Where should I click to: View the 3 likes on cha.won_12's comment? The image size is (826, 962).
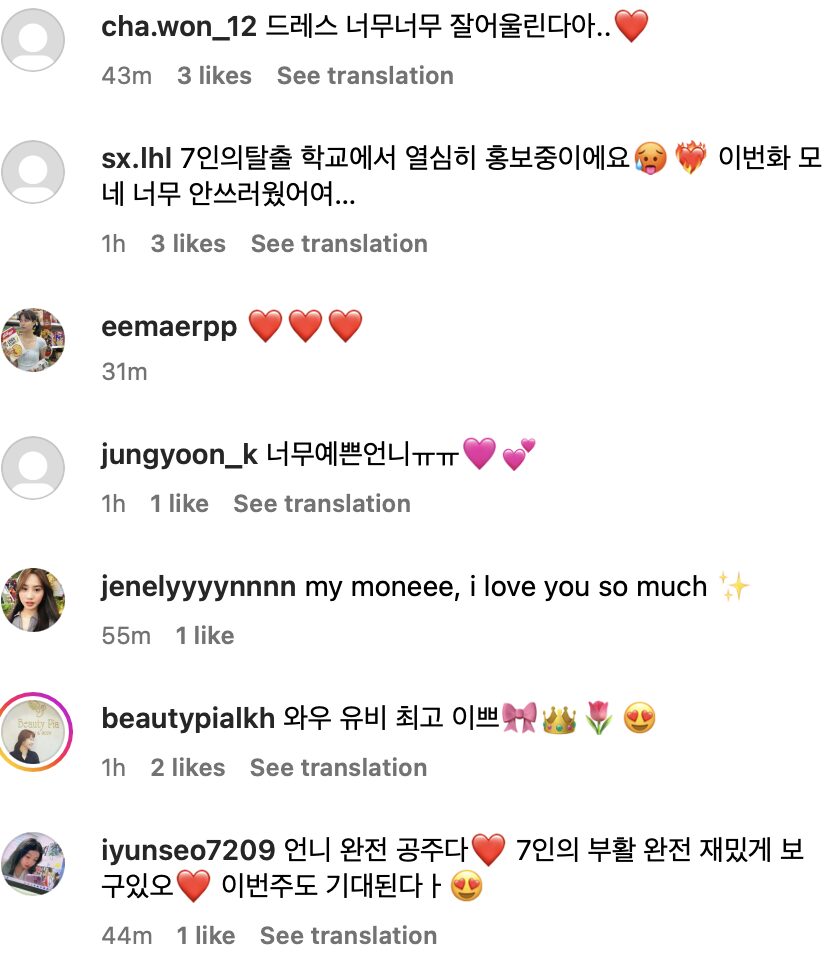tap(214, 76)
